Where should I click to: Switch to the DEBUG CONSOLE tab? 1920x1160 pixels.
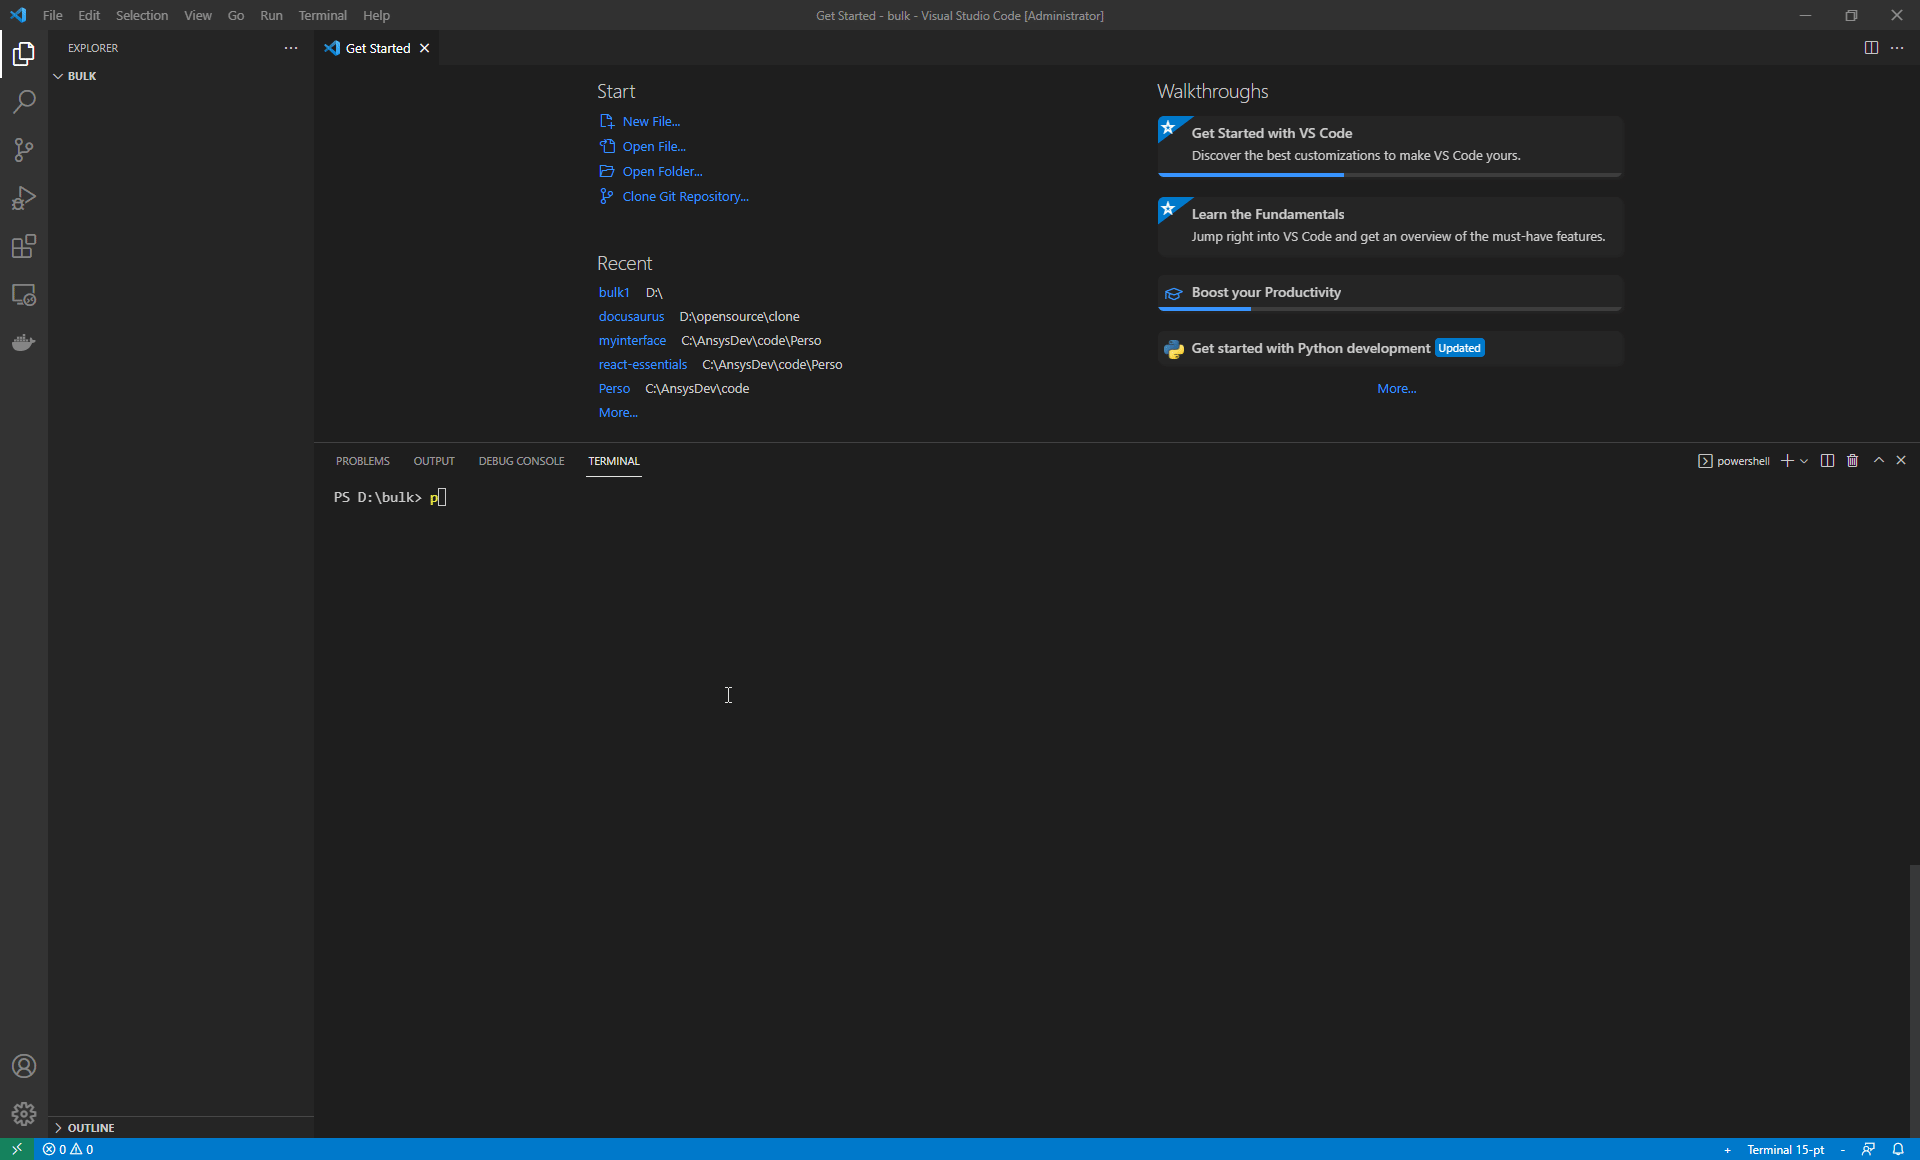tap(521, 461)
